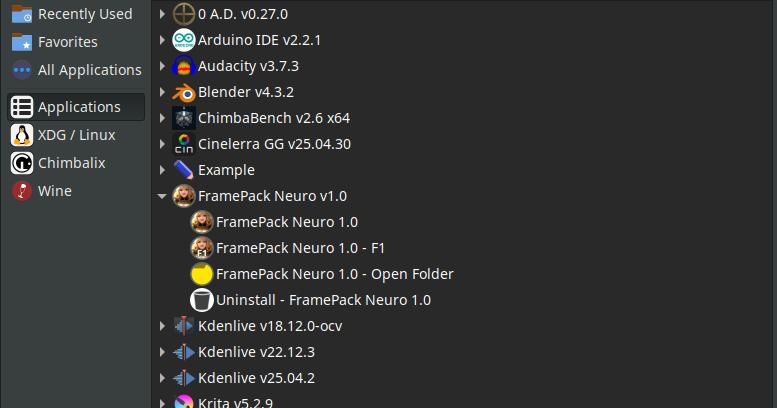Click the All Applications dots icon
This screenshot has width=777, height=408.
click(22, 70)
